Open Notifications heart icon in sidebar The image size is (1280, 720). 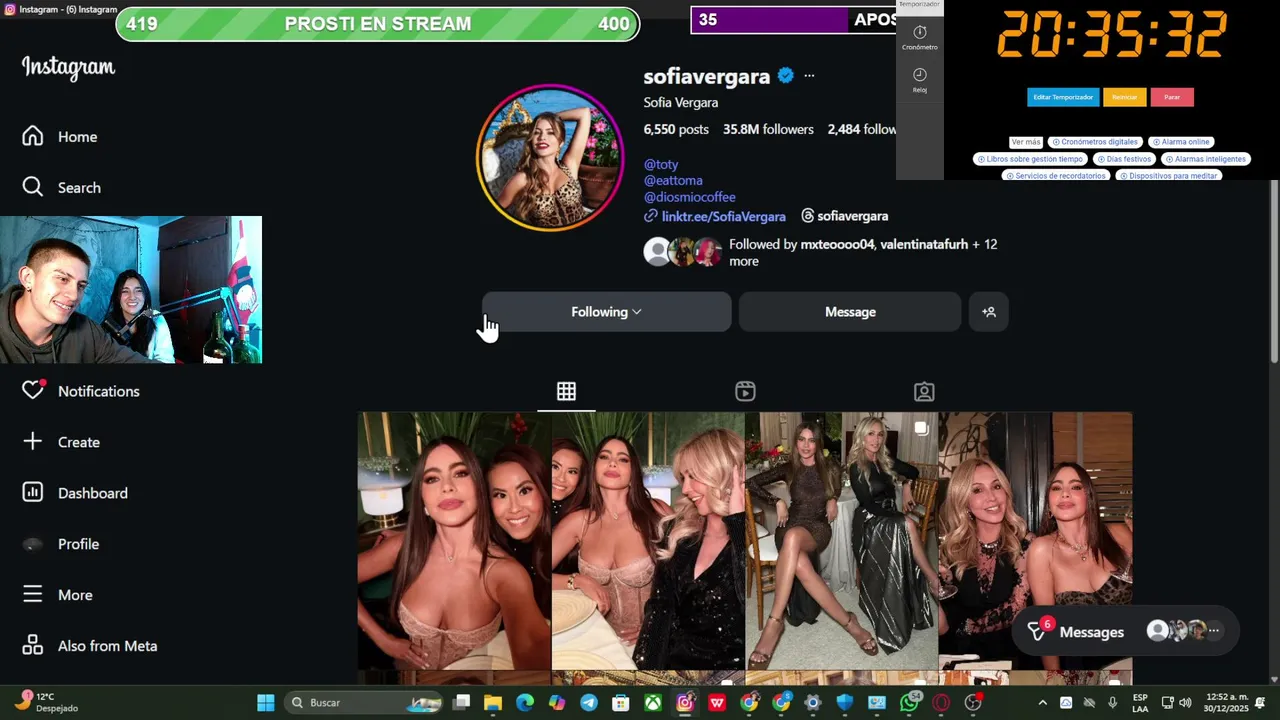pos(33,390)
